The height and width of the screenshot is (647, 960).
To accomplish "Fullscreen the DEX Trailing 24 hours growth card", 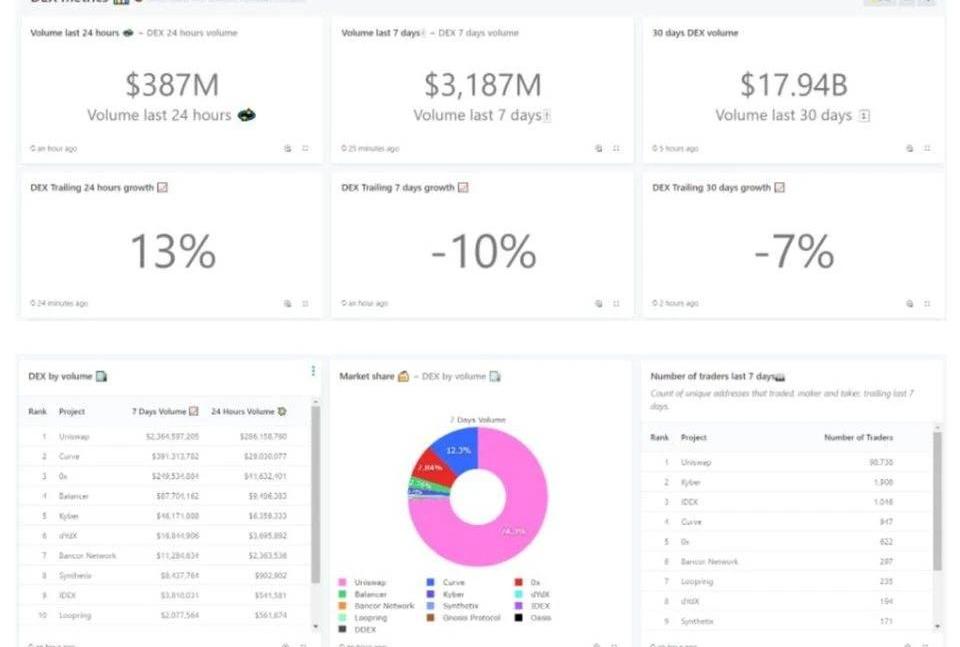I will tap(305, 303).
